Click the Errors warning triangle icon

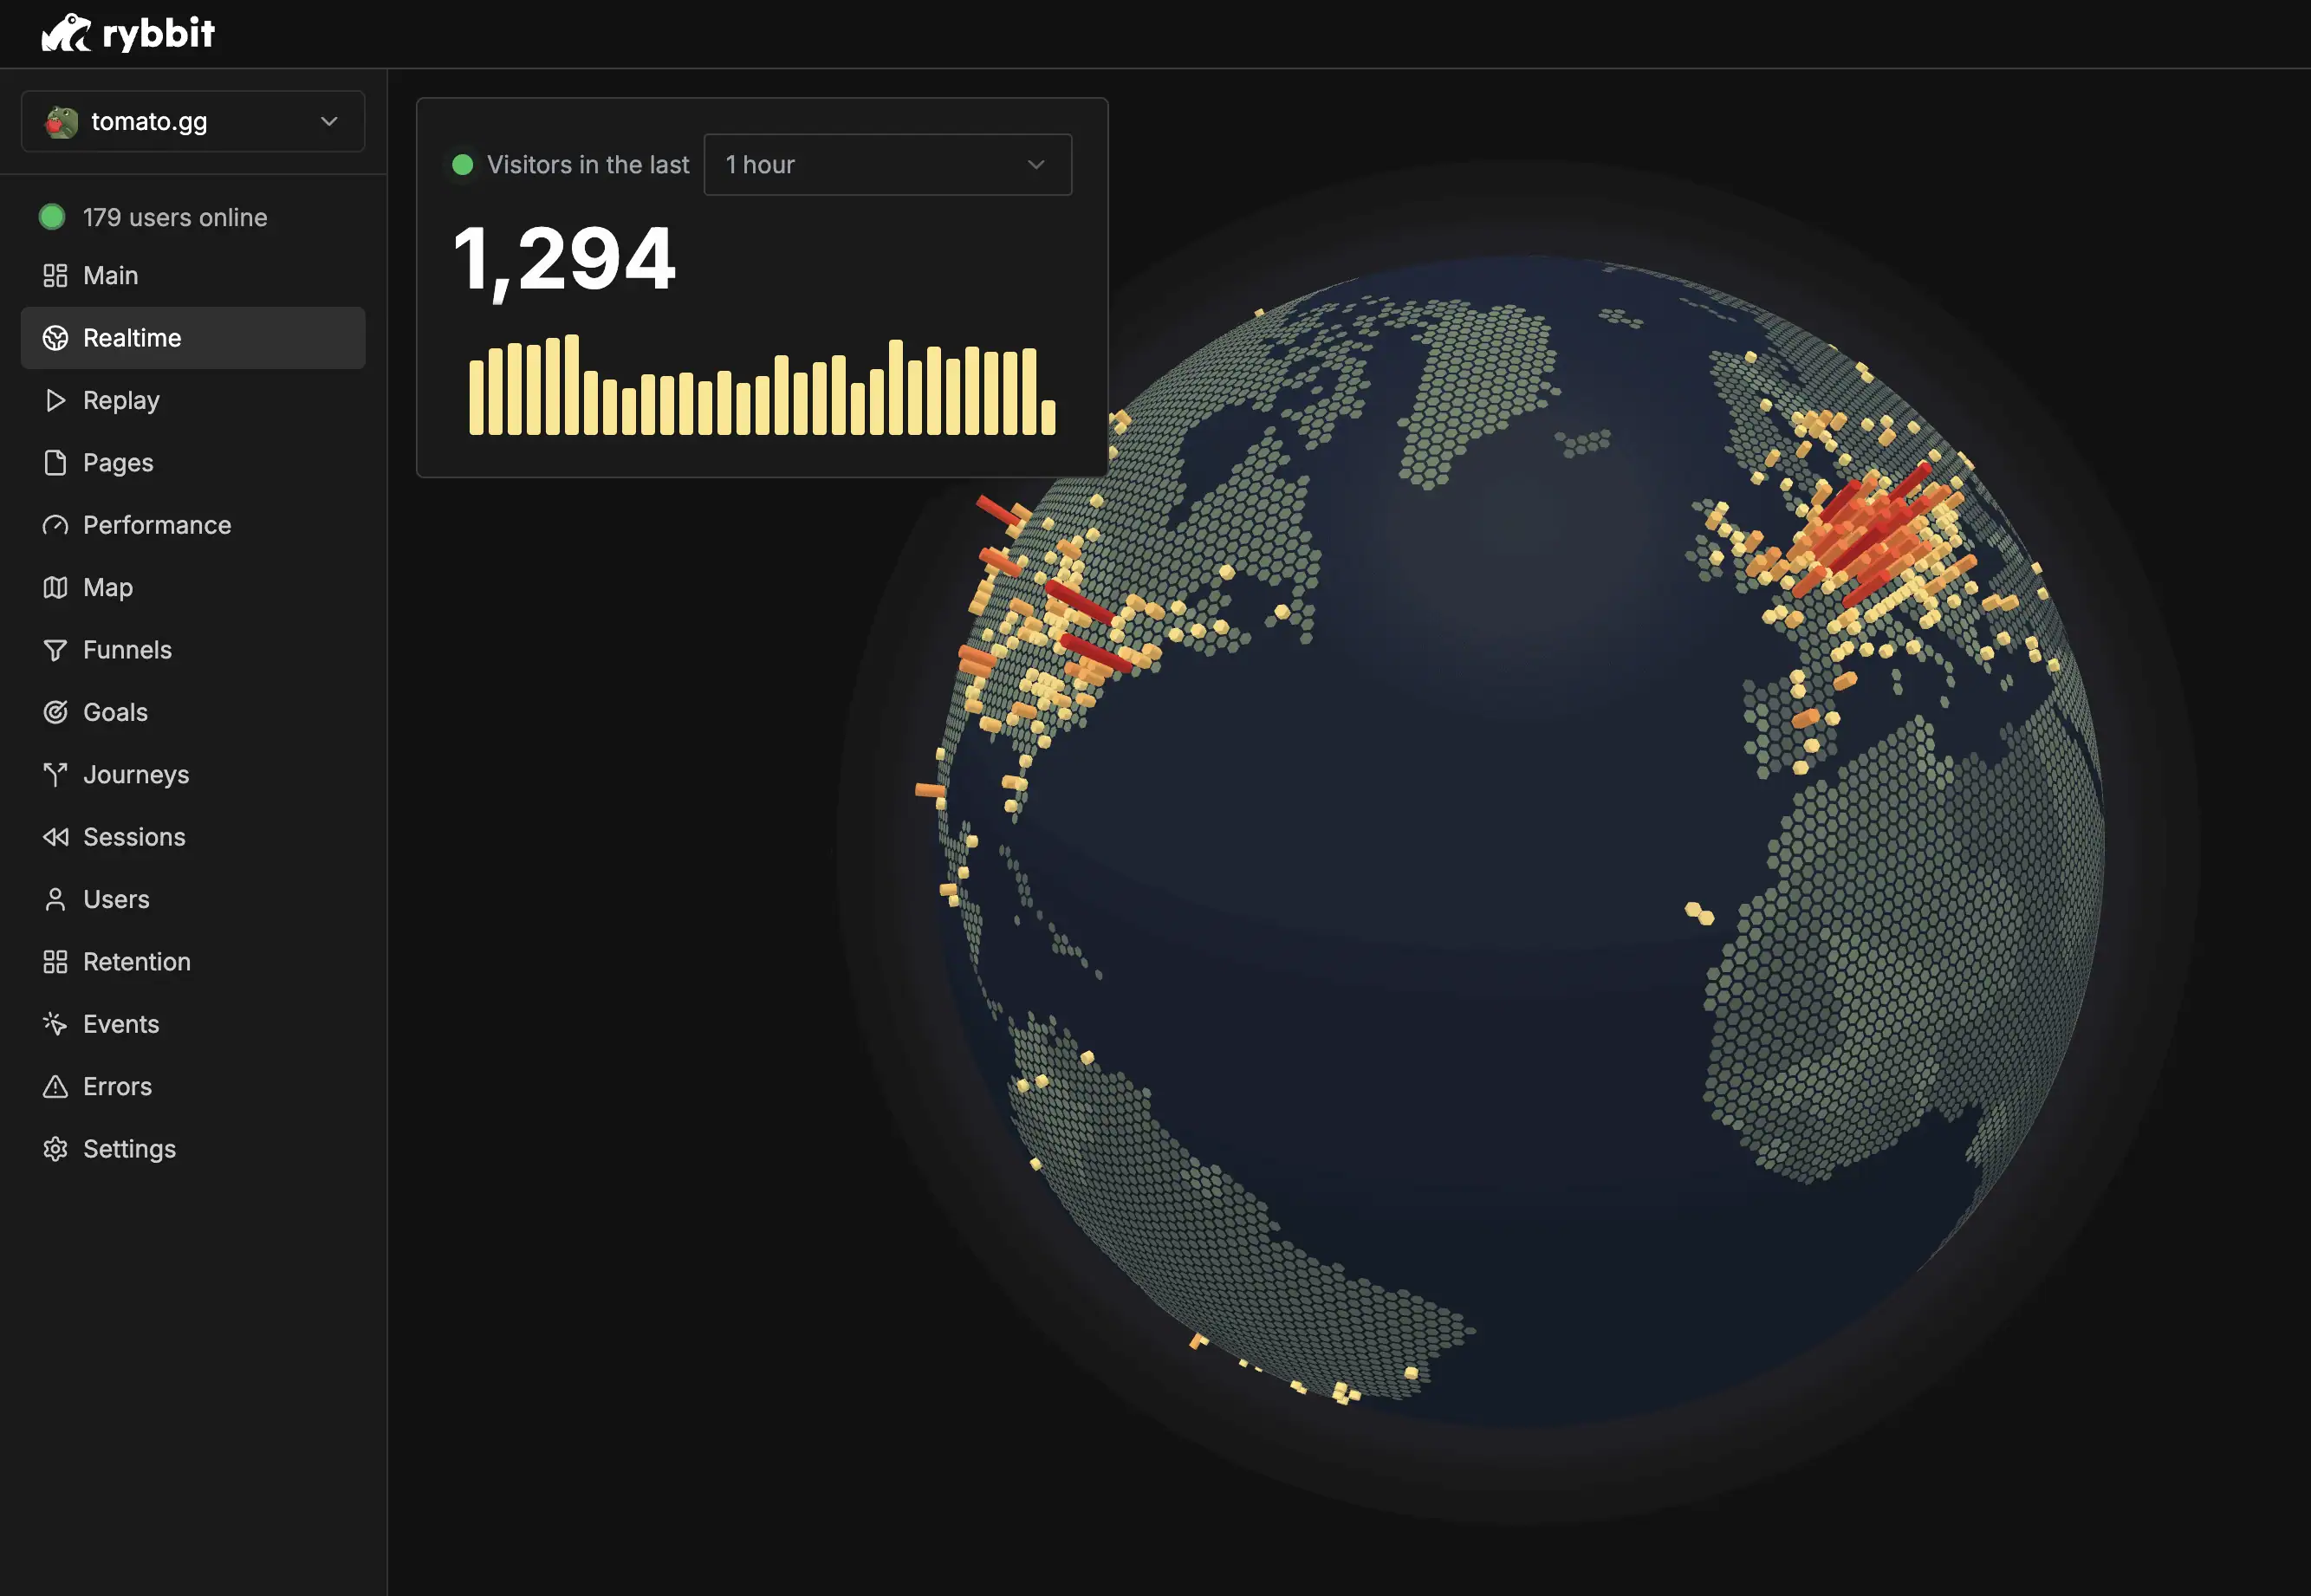tap(55, 1086)
